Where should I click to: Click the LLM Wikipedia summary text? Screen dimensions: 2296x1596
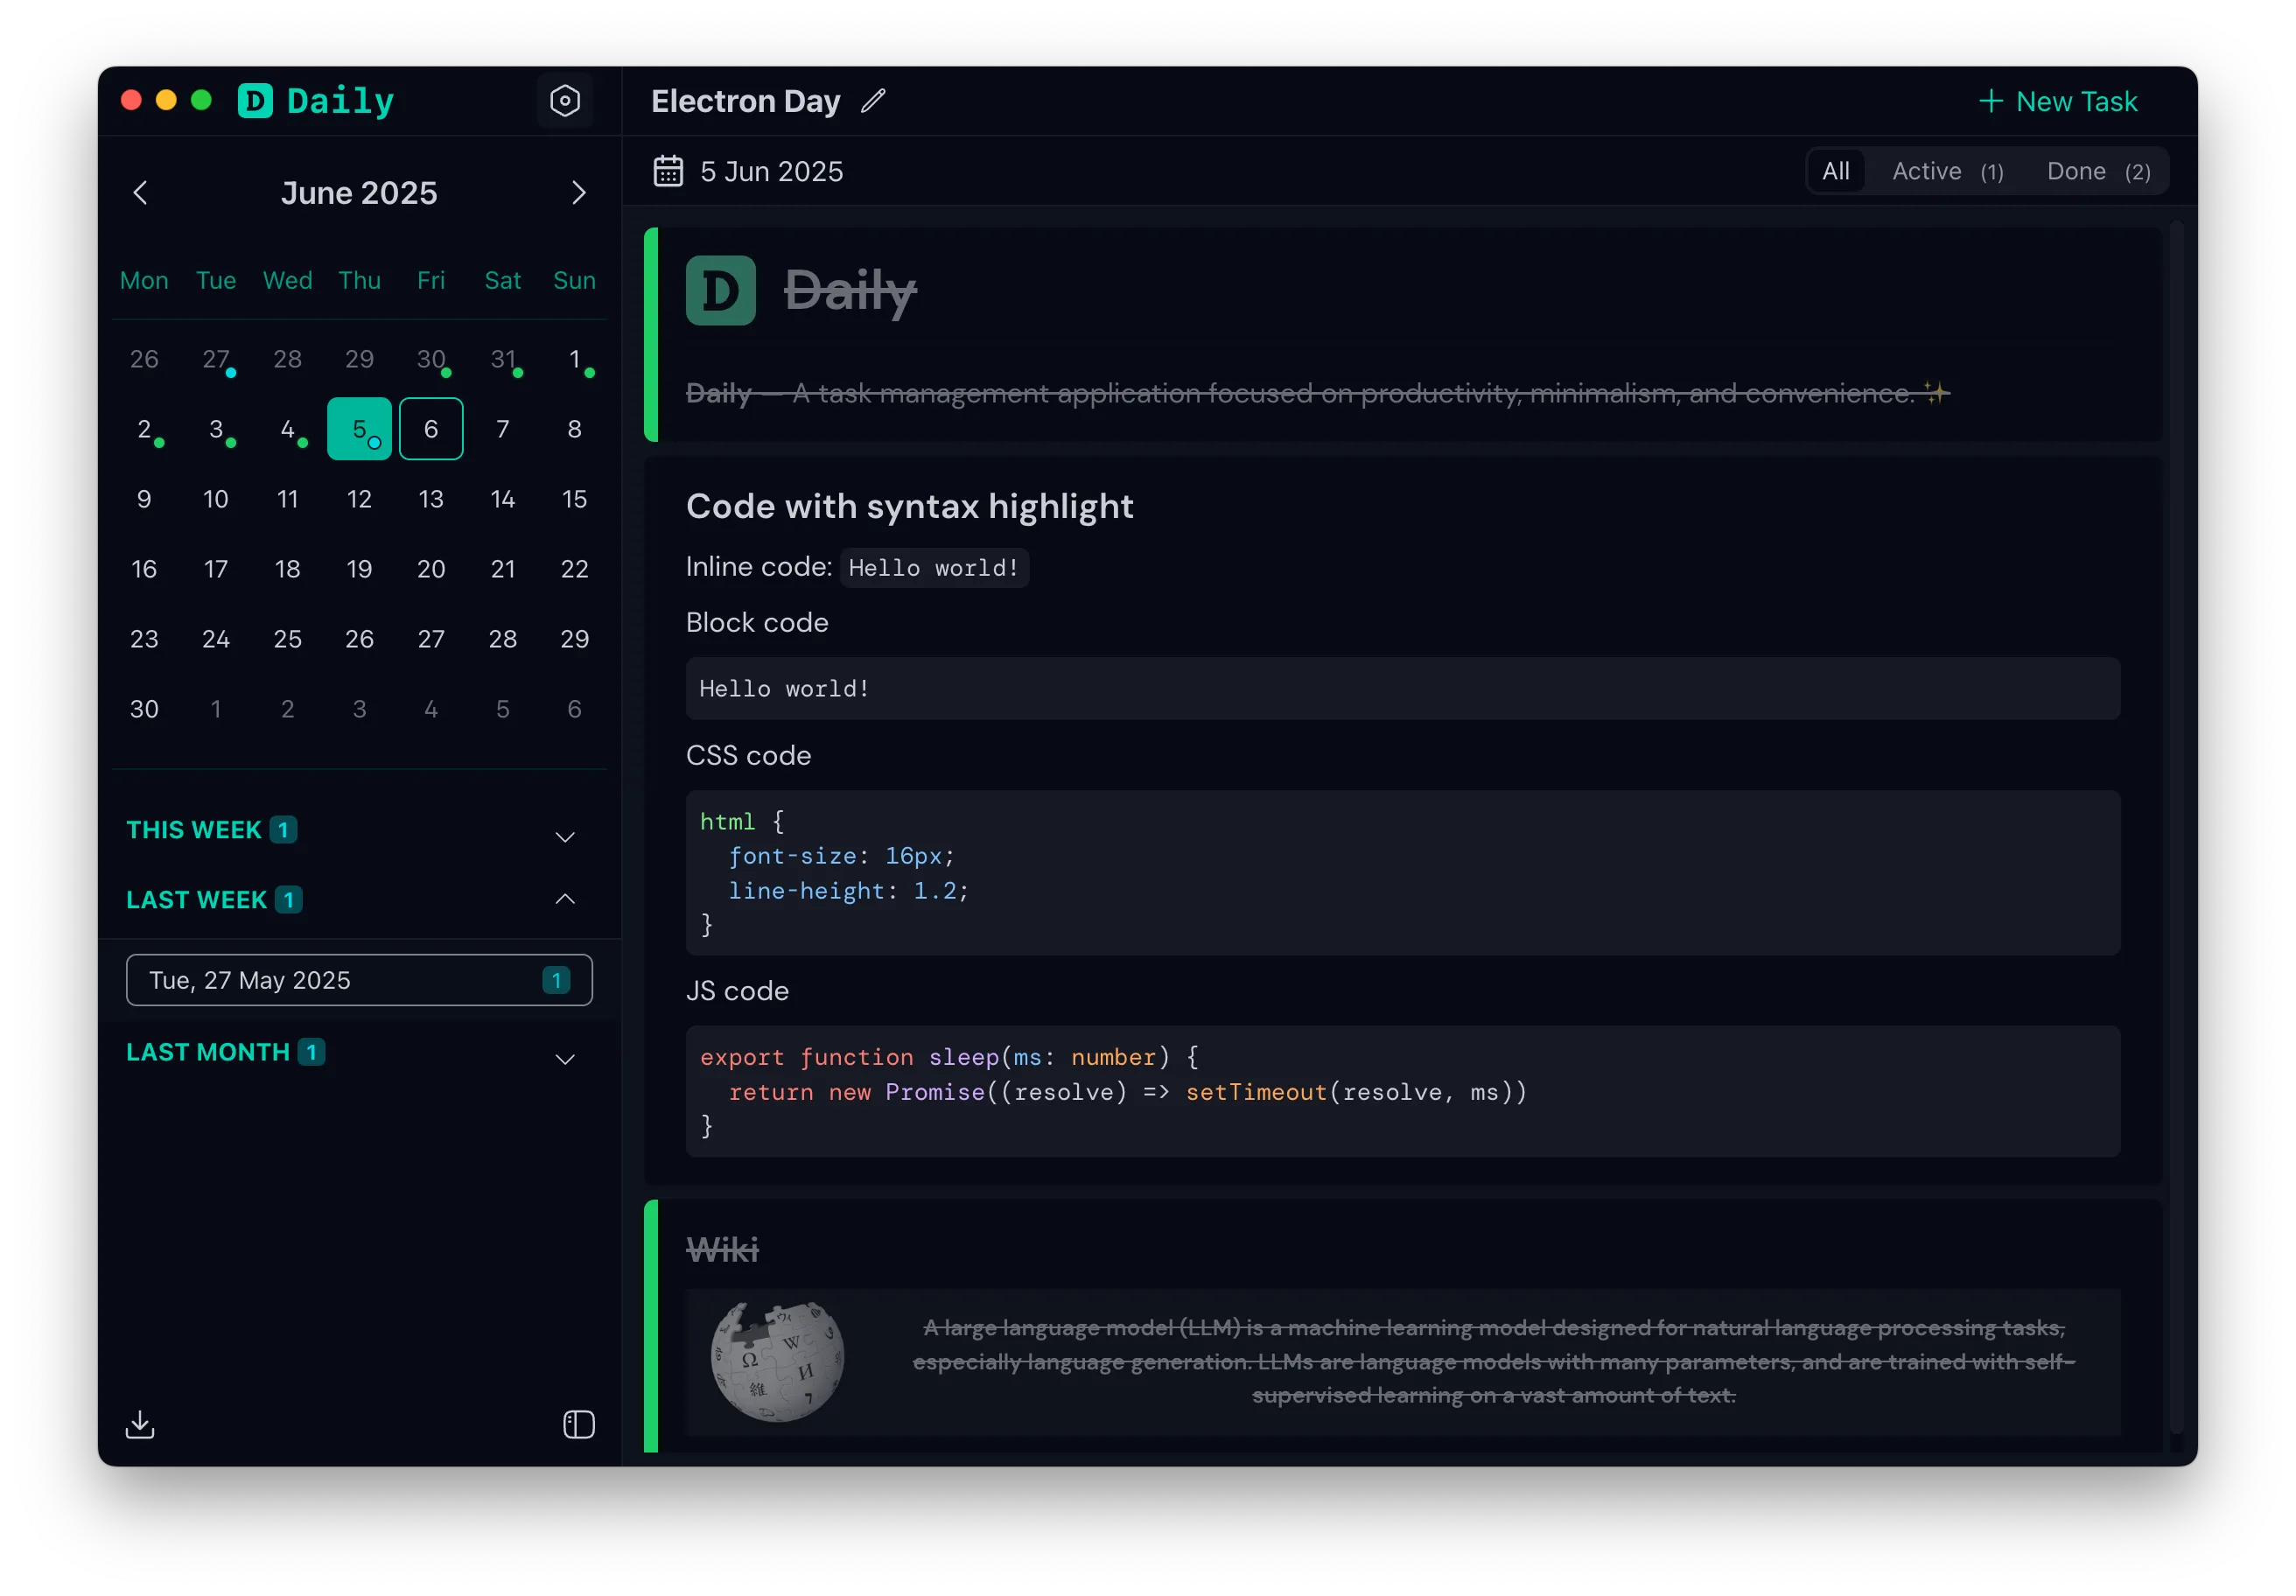point(1493,1361)
